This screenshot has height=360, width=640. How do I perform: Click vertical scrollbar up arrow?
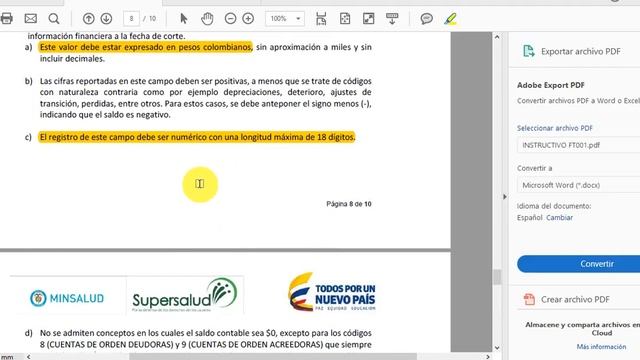coord(497,37)
